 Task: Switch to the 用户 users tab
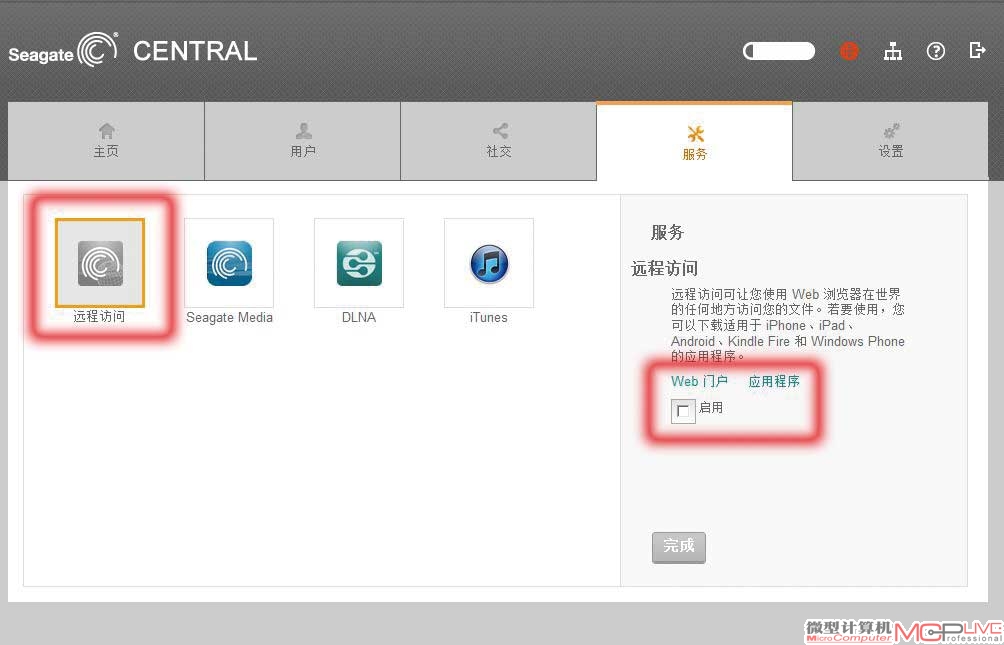303,141
